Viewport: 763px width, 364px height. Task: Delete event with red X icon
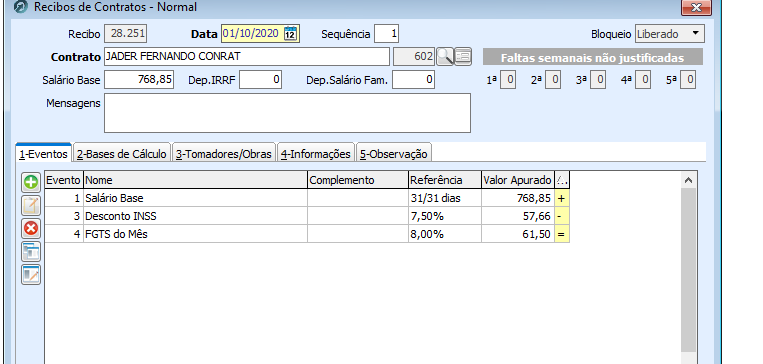tap(31, 228)
